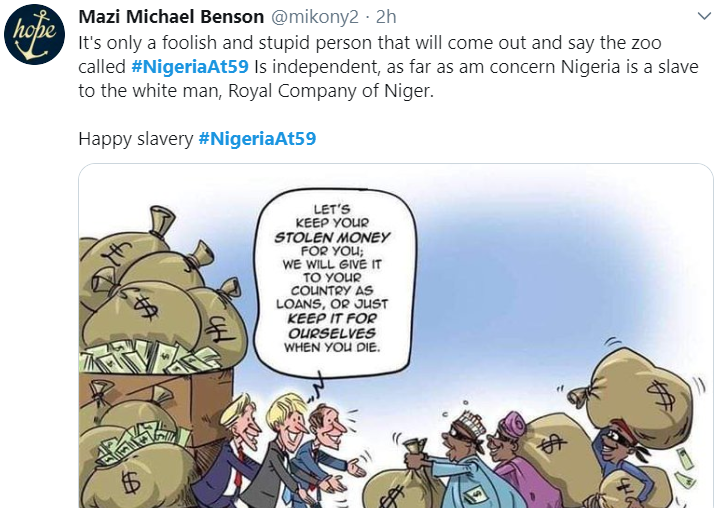Click "KEEP IT FOR OURSELVES" text in bubble

[332, 325]
